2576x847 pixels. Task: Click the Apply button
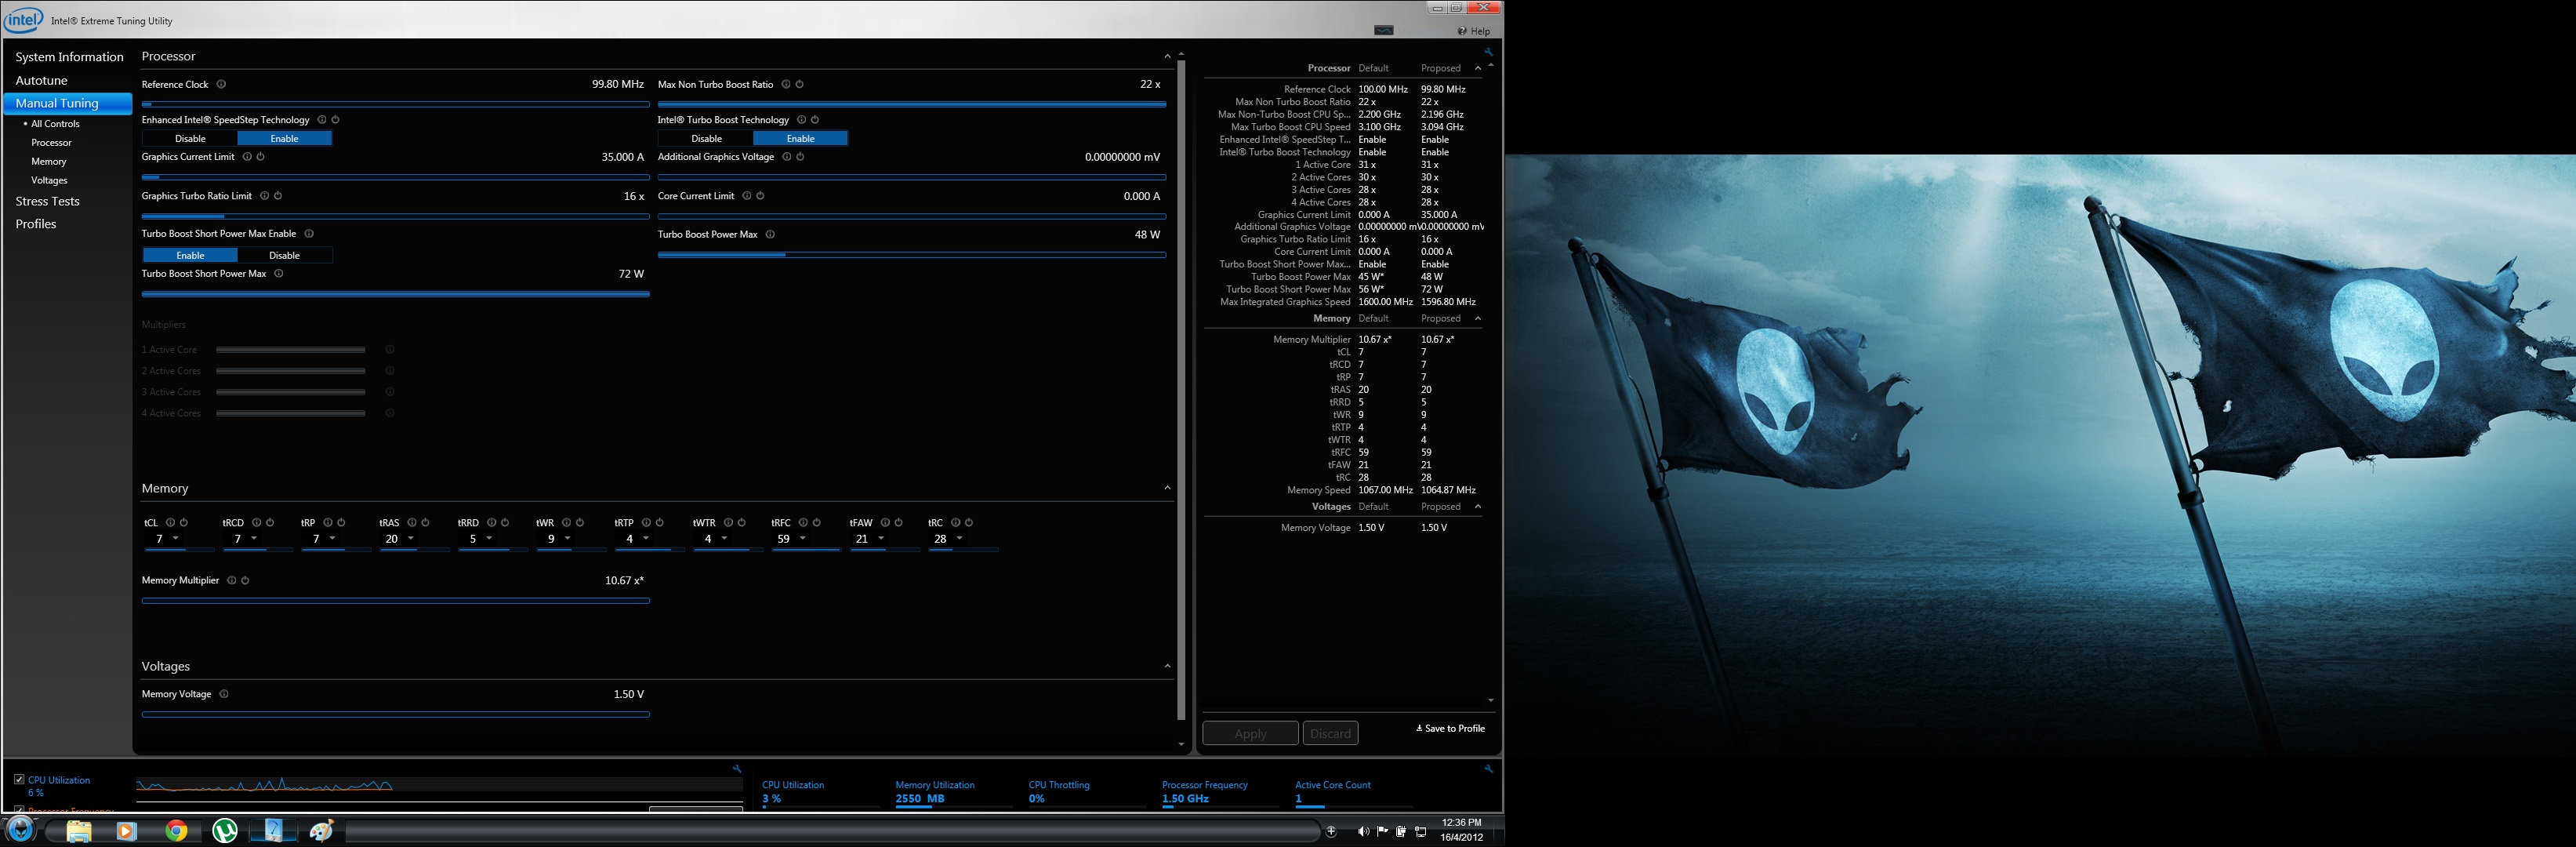(1250, 733)
